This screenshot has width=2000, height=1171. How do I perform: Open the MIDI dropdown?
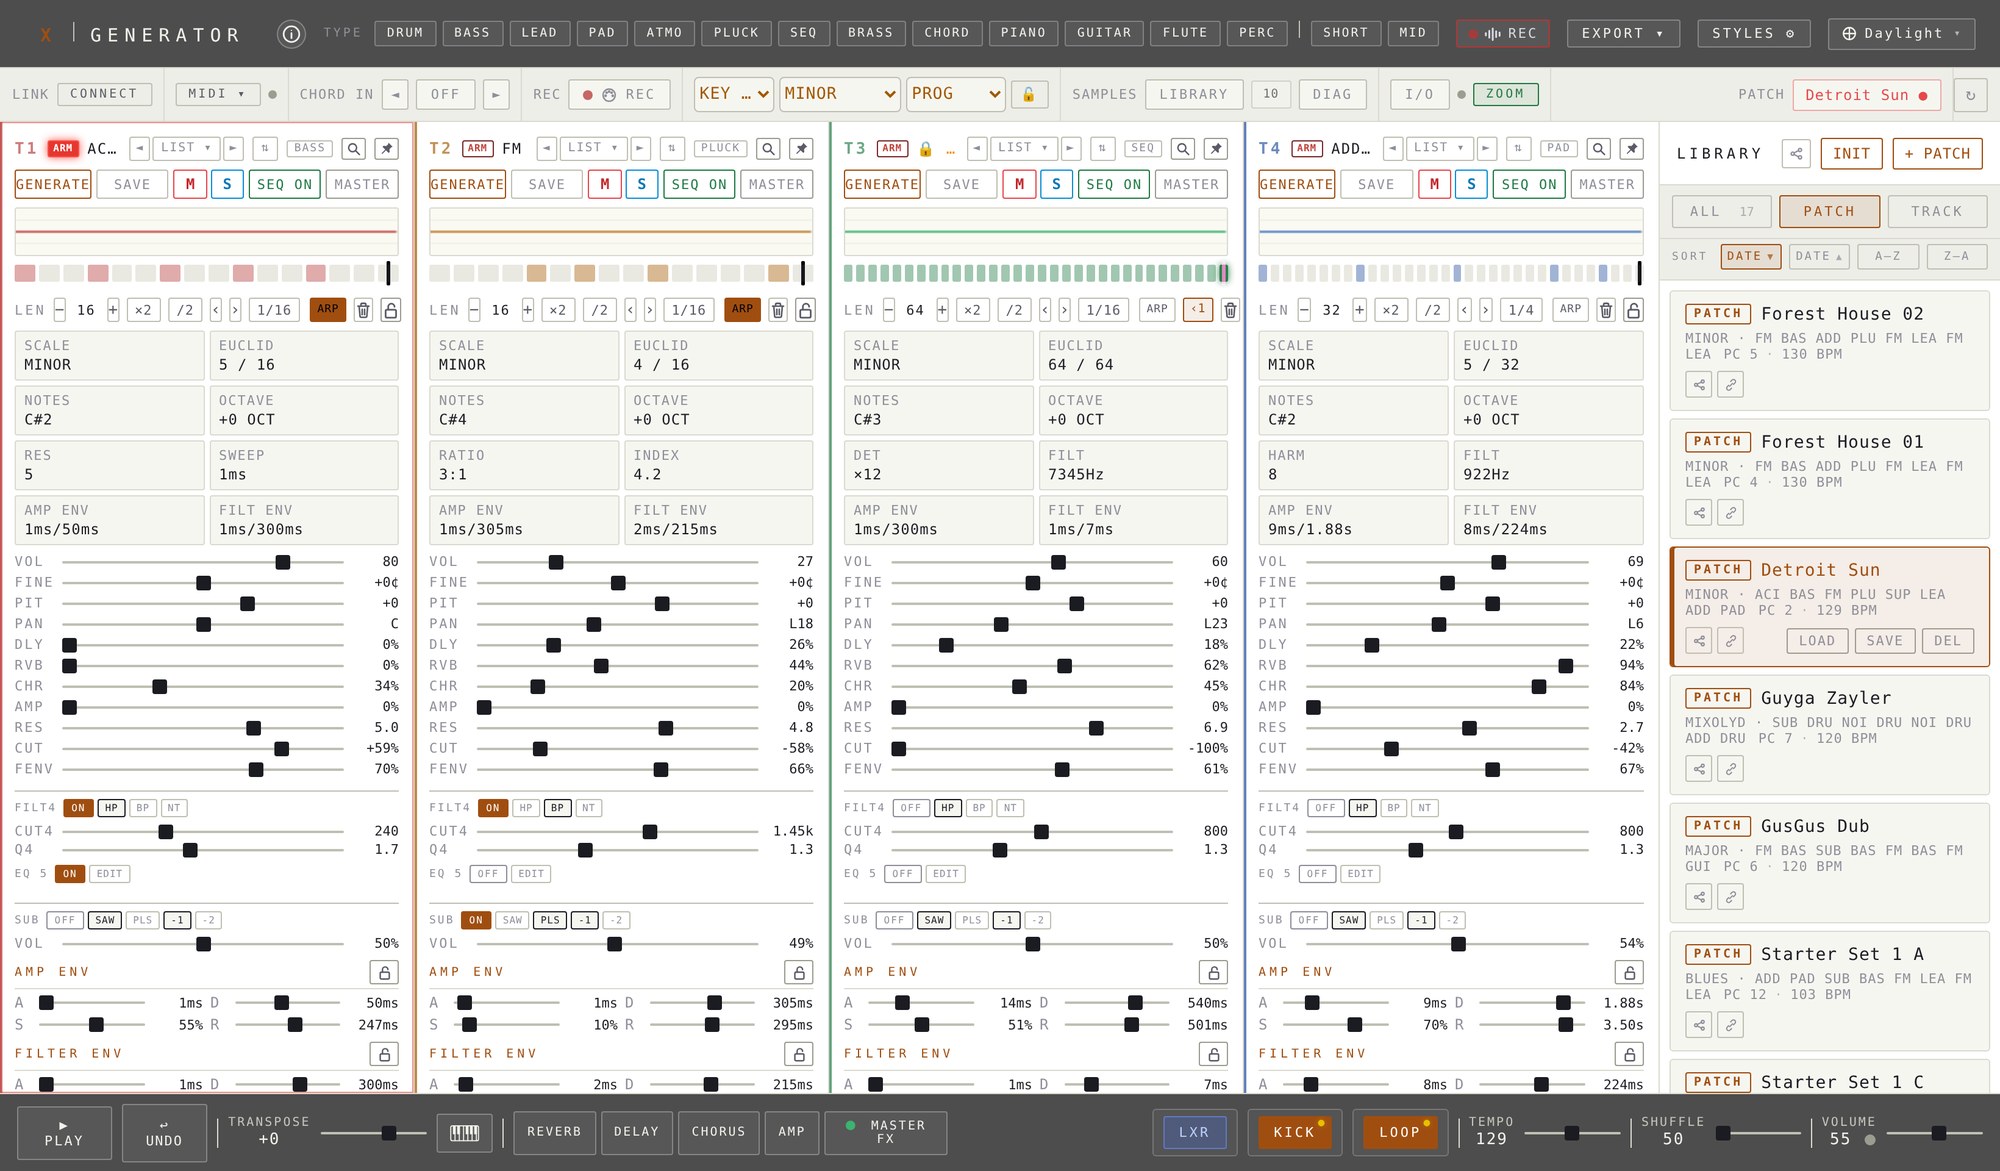[x=217, y=94]
